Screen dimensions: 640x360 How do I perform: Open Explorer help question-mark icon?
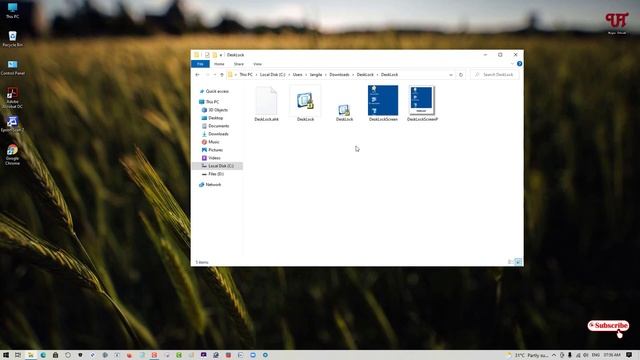519,64
